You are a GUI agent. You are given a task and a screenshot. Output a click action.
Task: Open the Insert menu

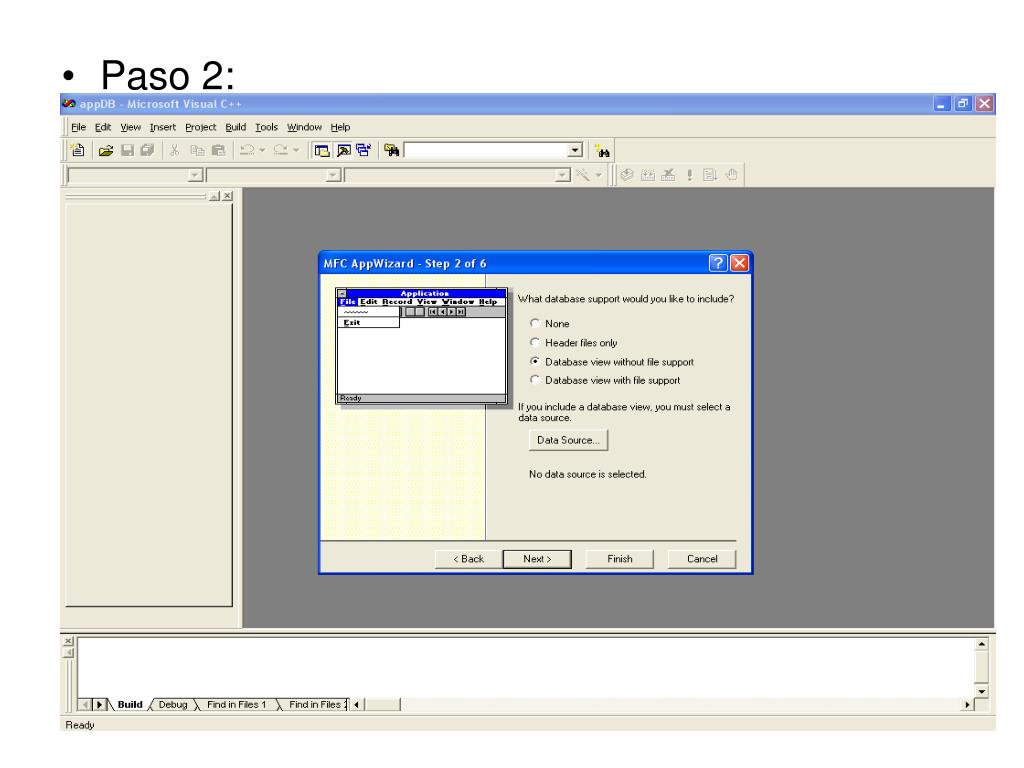(x=163, y=127)
